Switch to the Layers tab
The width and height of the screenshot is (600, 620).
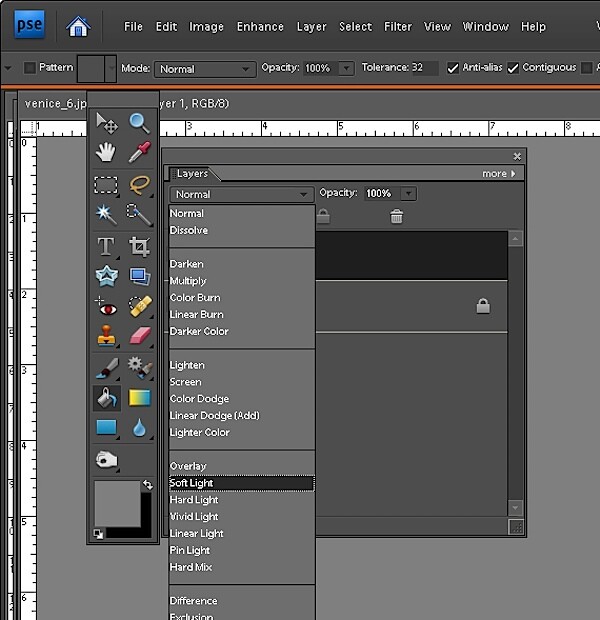click(x=191, y=174)
